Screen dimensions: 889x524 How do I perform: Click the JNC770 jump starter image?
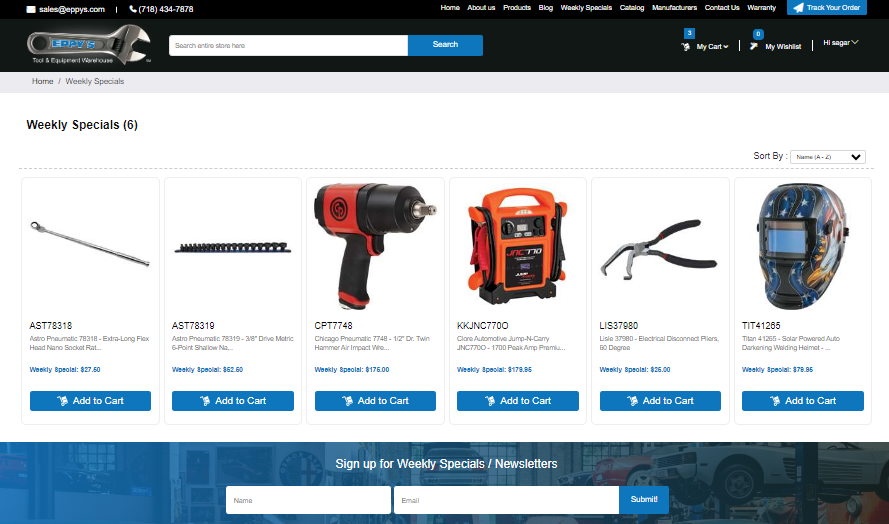tap(518, 247)
